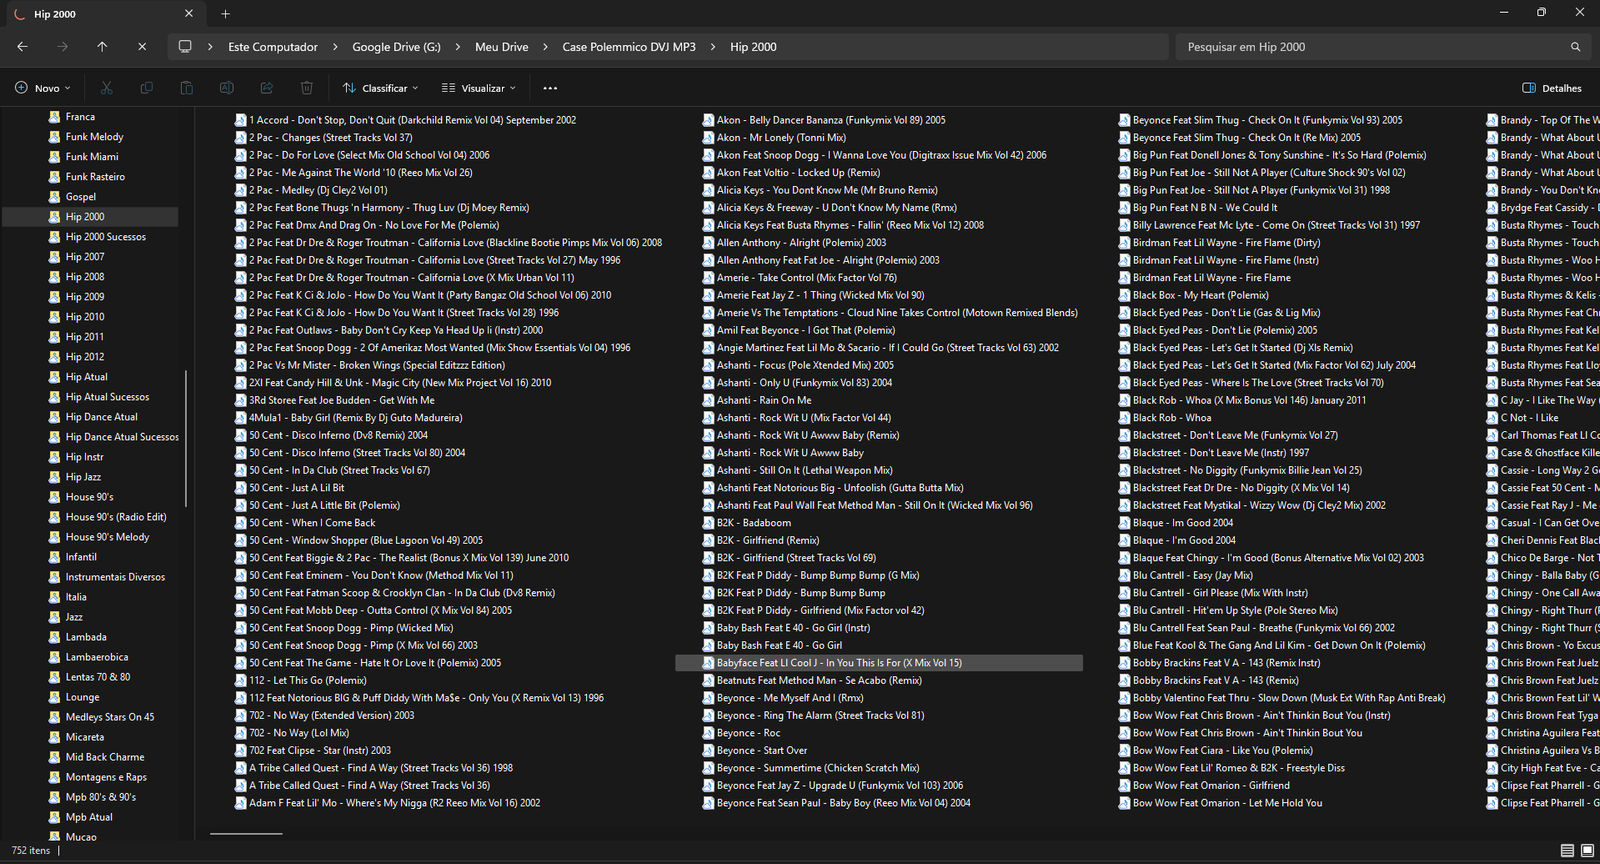This screenshot has height=864, width=1600.
Task: Open the Visualizar view dropdown
Action: click(479, 88)
